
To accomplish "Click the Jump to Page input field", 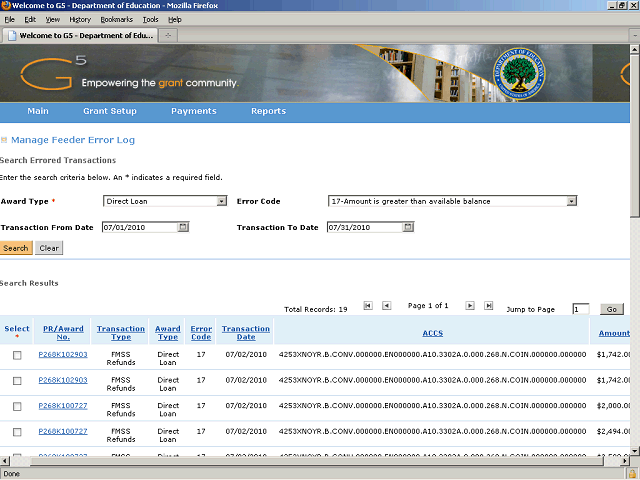I will pos(580,310).
